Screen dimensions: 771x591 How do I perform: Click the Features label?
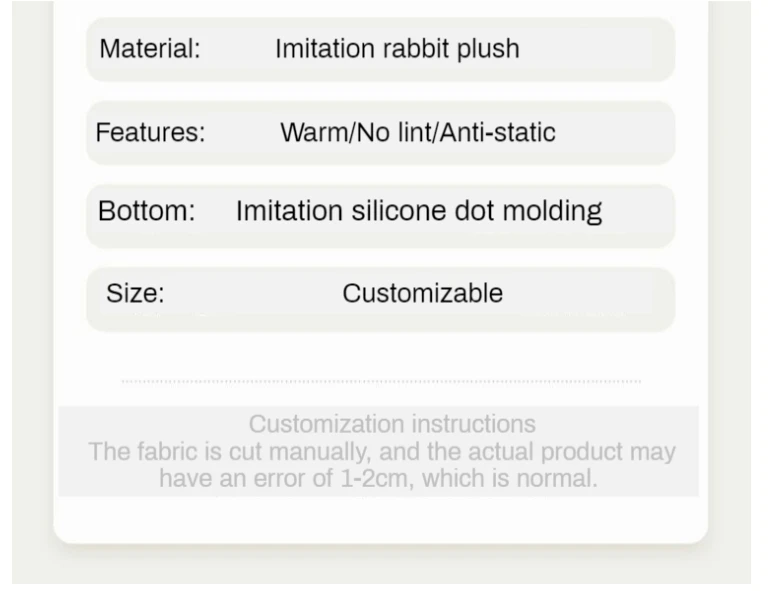[150, 132]
